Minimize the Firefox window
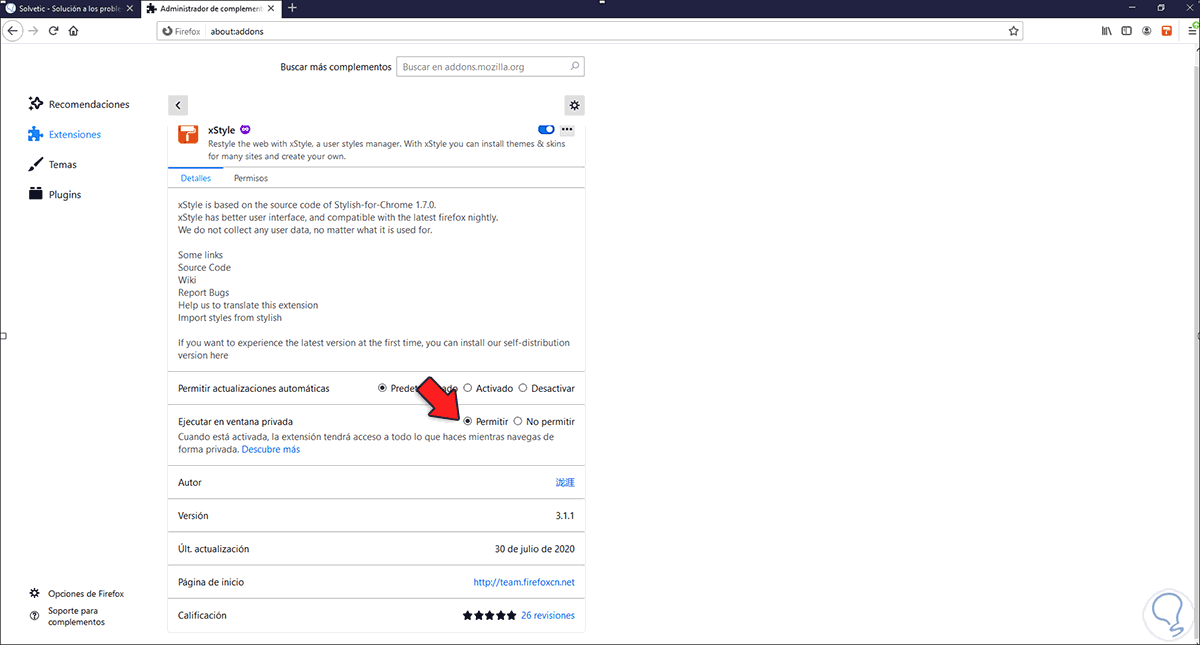The width and height of the screenshot is (1200, 645). click(1133, 8)
